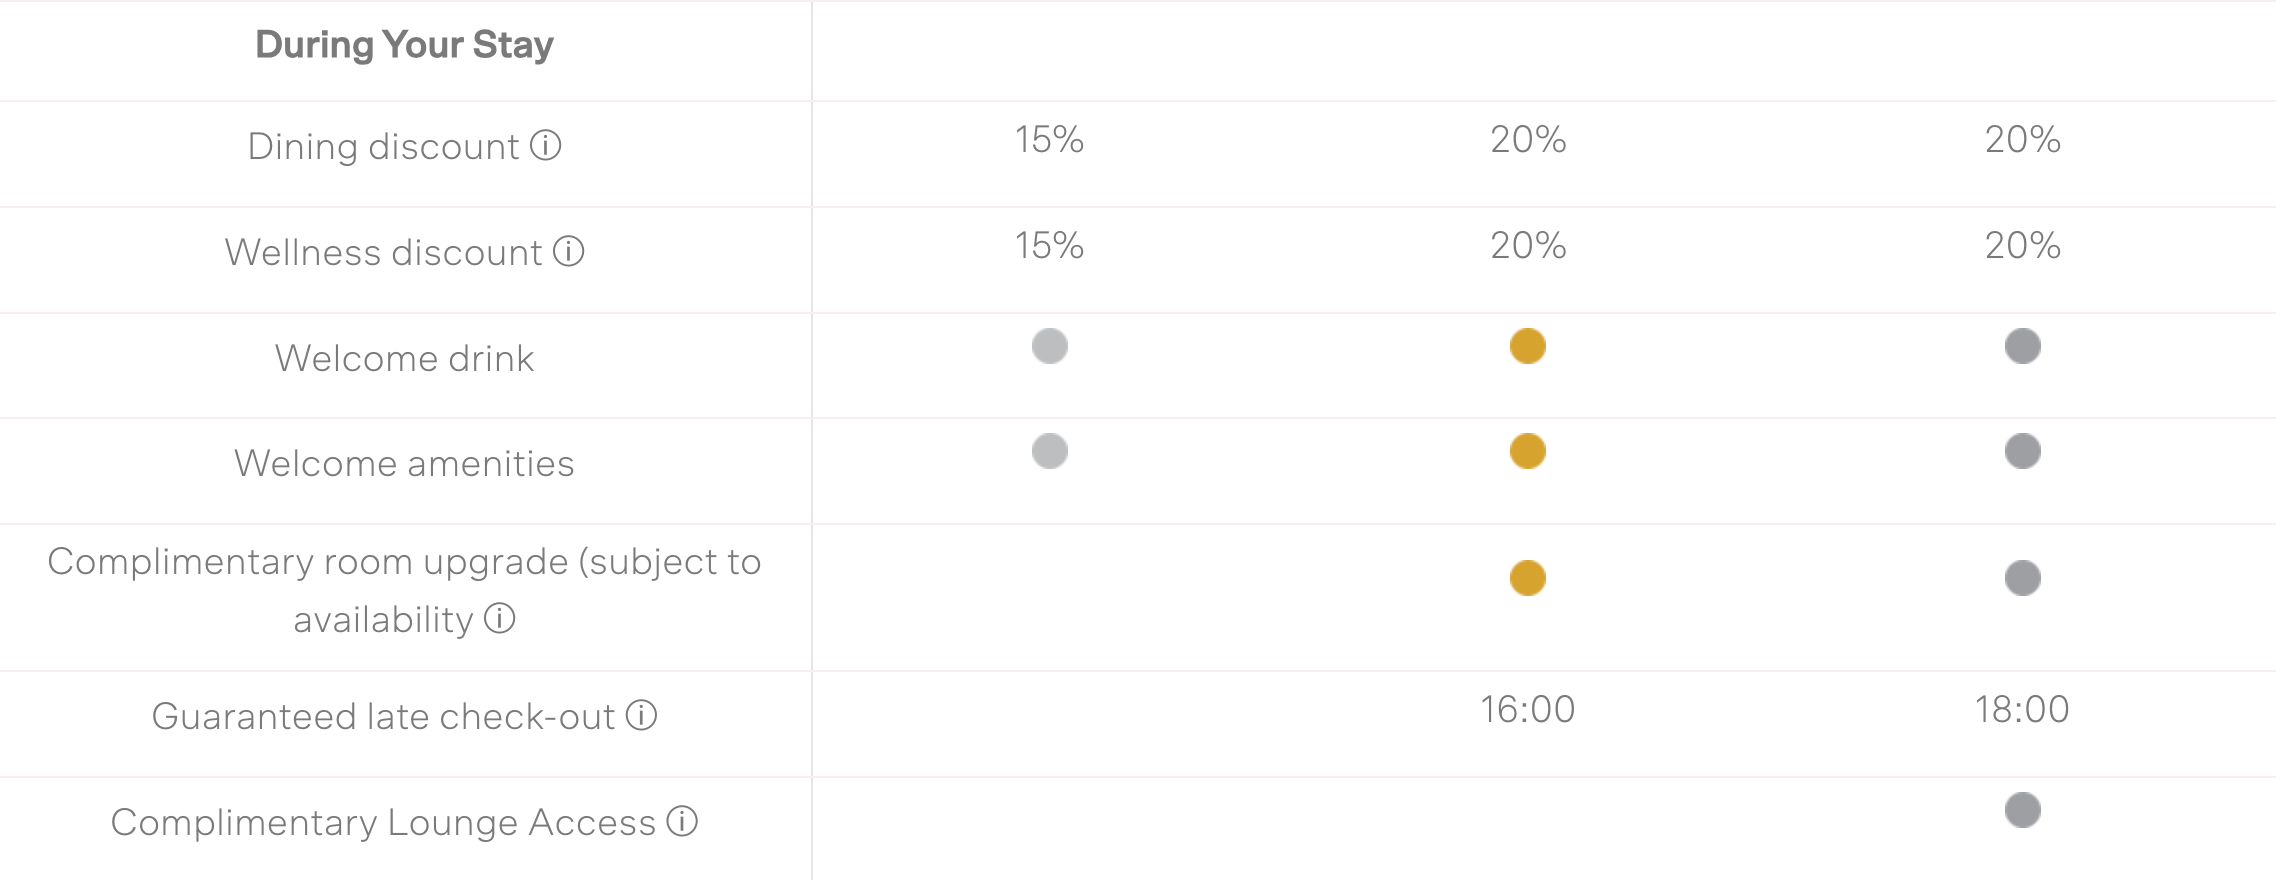Show the Guaranteed late check-out info tooltip
This screenshot has width=2286, height=880.
(642, 716)
